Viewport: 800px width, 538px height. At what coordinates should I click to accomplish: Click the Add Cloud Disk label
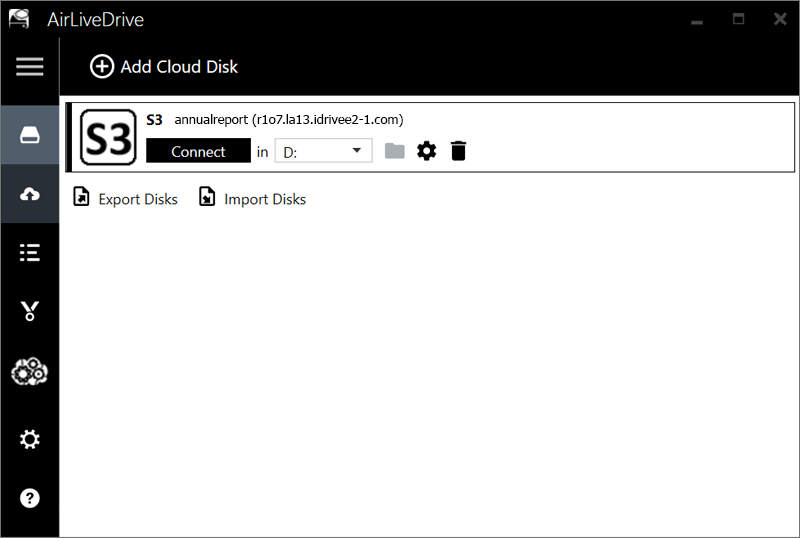point(179,67)
